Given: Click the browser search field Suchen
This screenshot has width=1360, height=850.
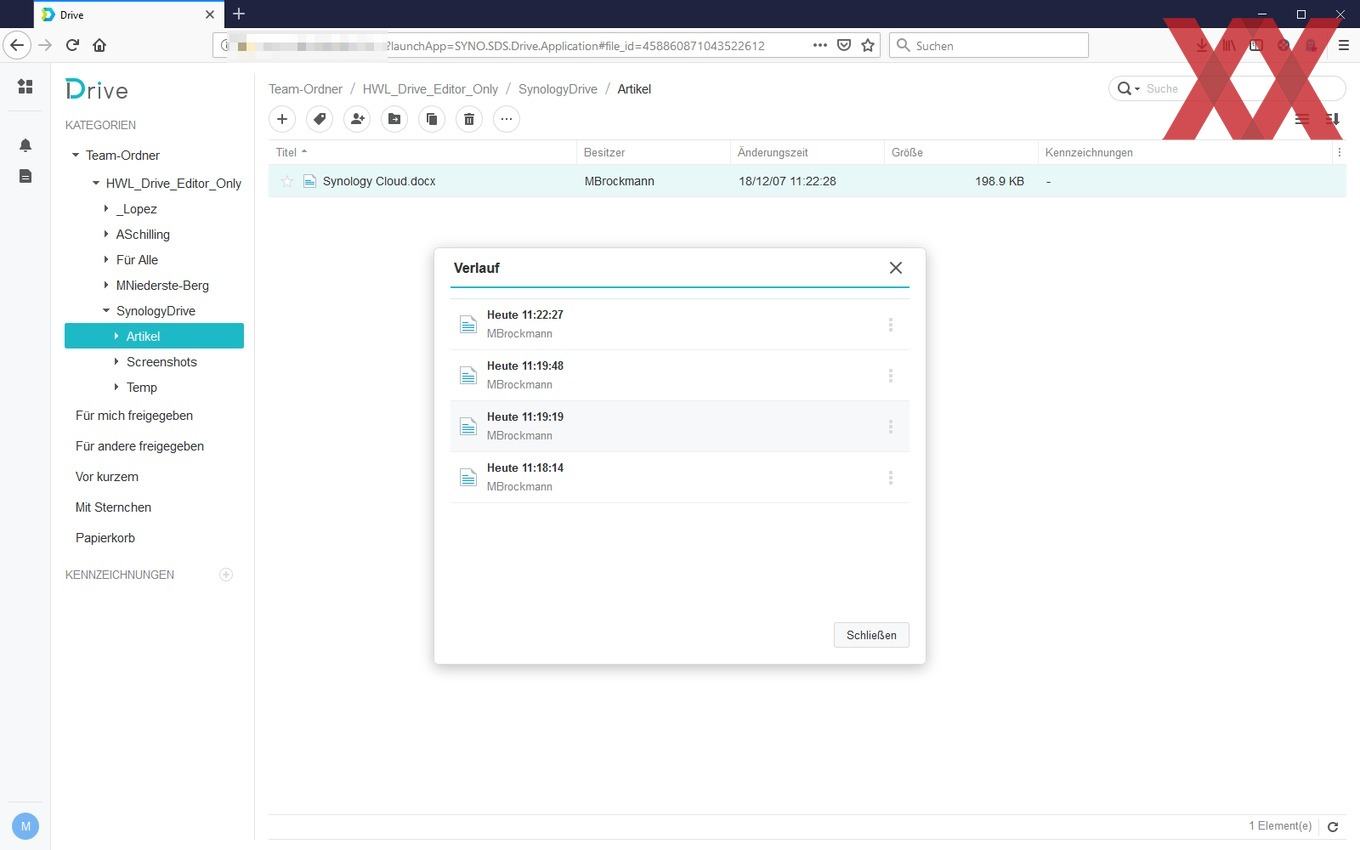Looking at the screenshot, I should (x=988, y=45).
